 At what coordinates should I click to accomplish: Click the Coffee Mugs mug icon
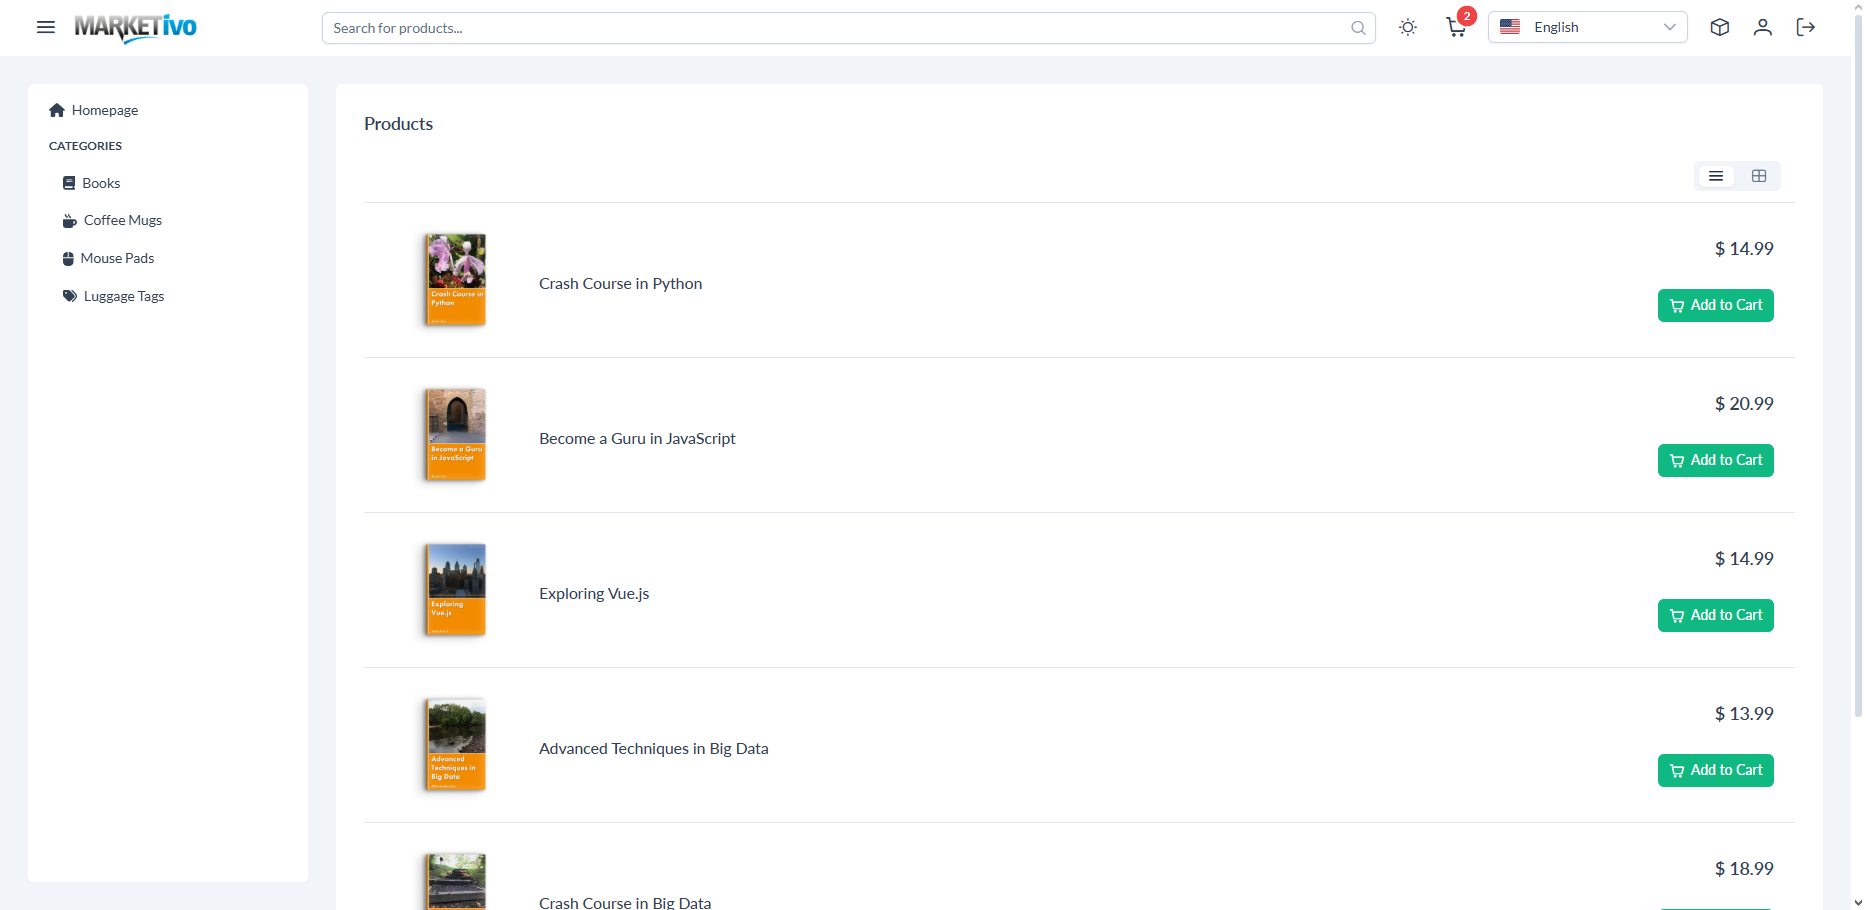click(x=70, y=221)
